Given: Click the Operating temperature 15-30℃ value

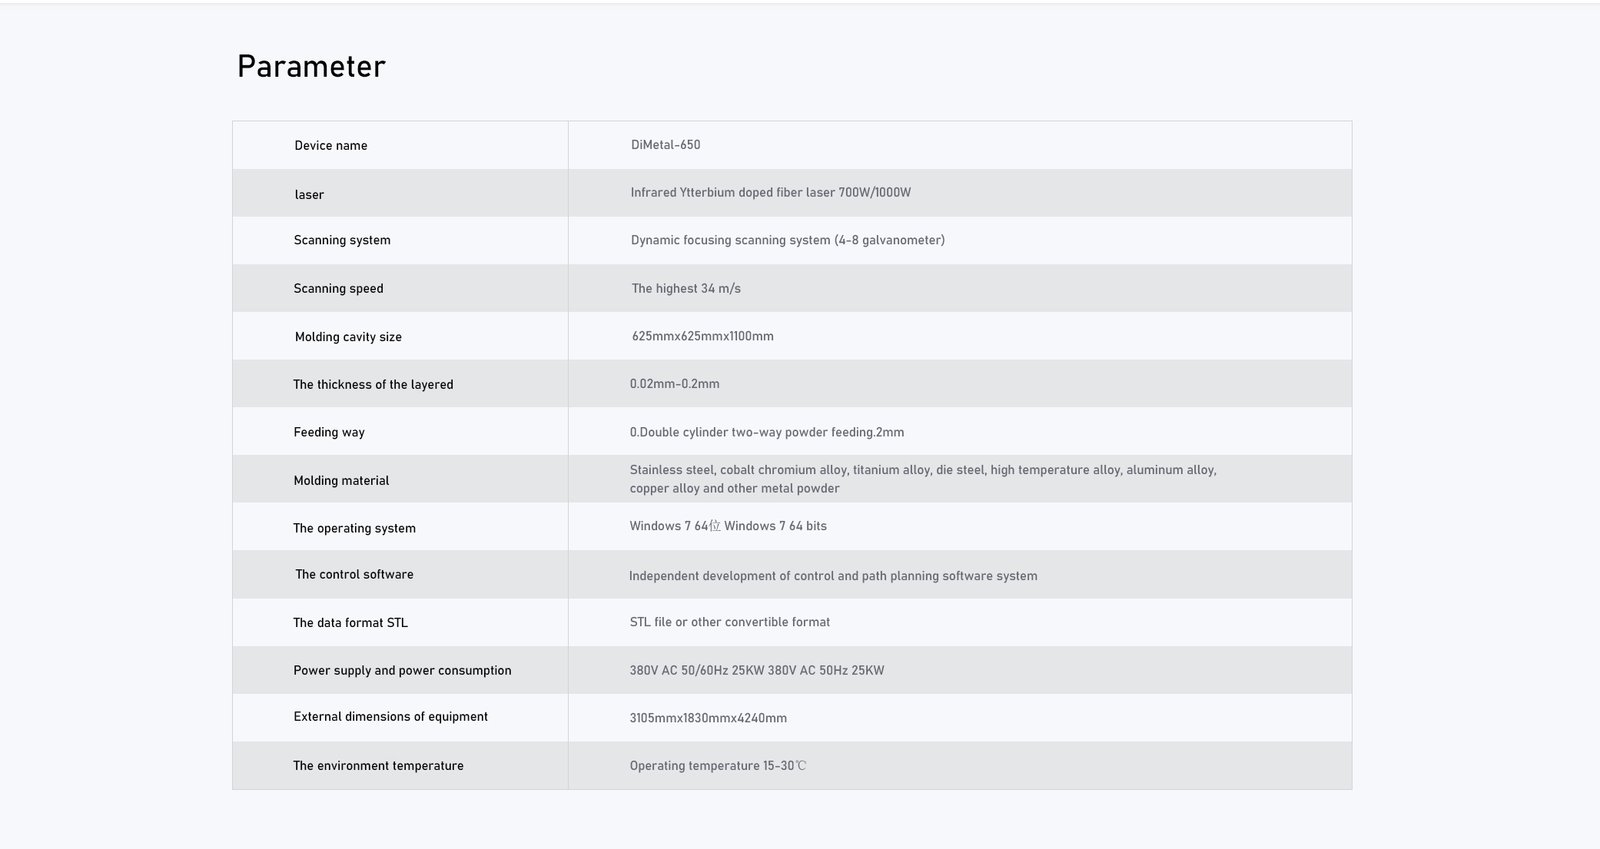Looking at the screenshot, I should (717, 766).
